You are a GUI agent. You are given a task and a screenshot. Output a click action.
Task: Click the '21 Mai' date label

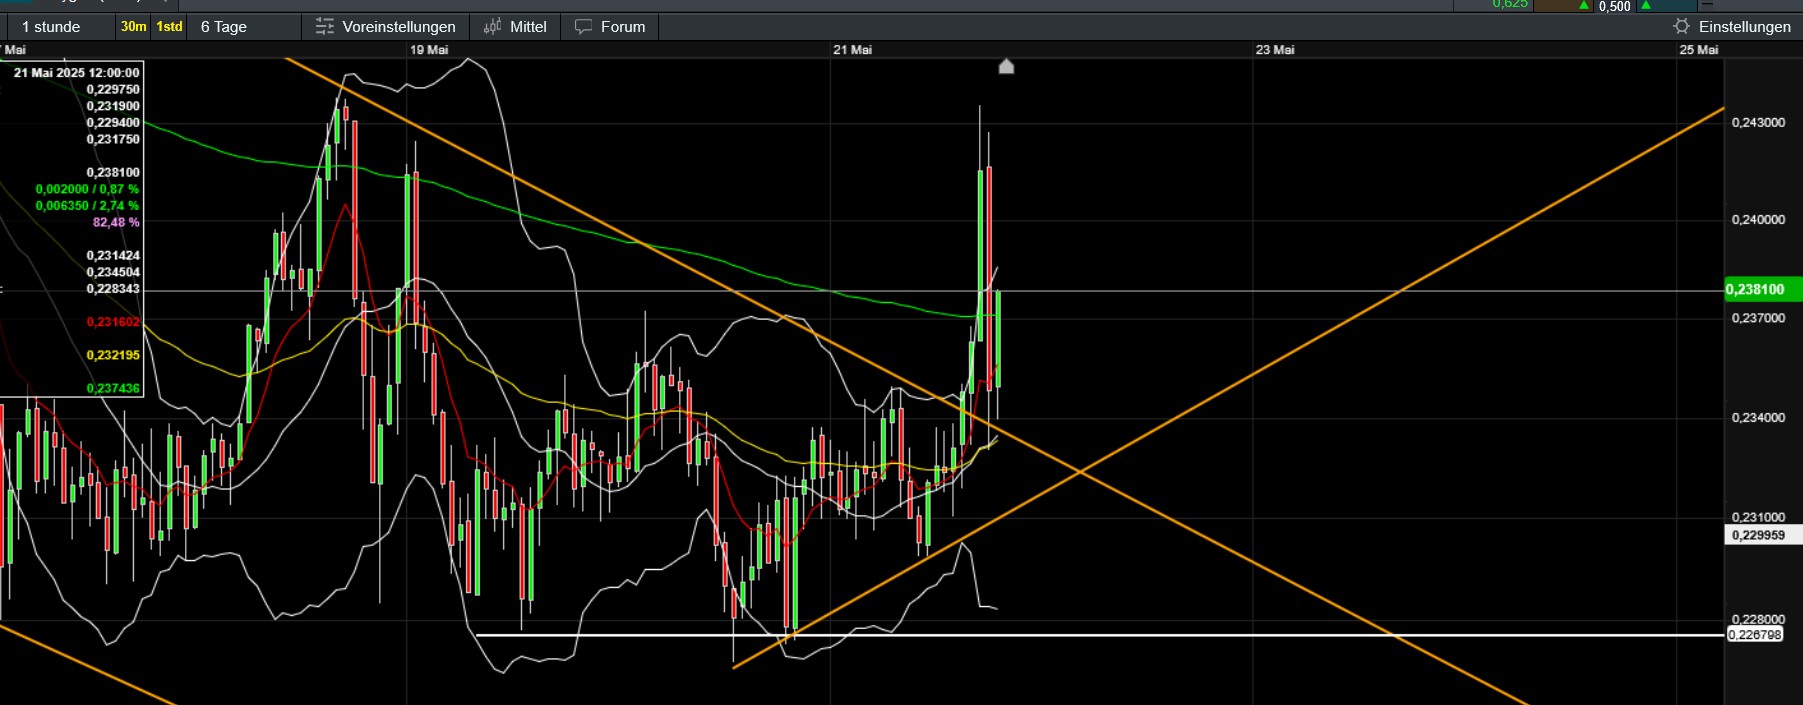[x=852, y=50]
